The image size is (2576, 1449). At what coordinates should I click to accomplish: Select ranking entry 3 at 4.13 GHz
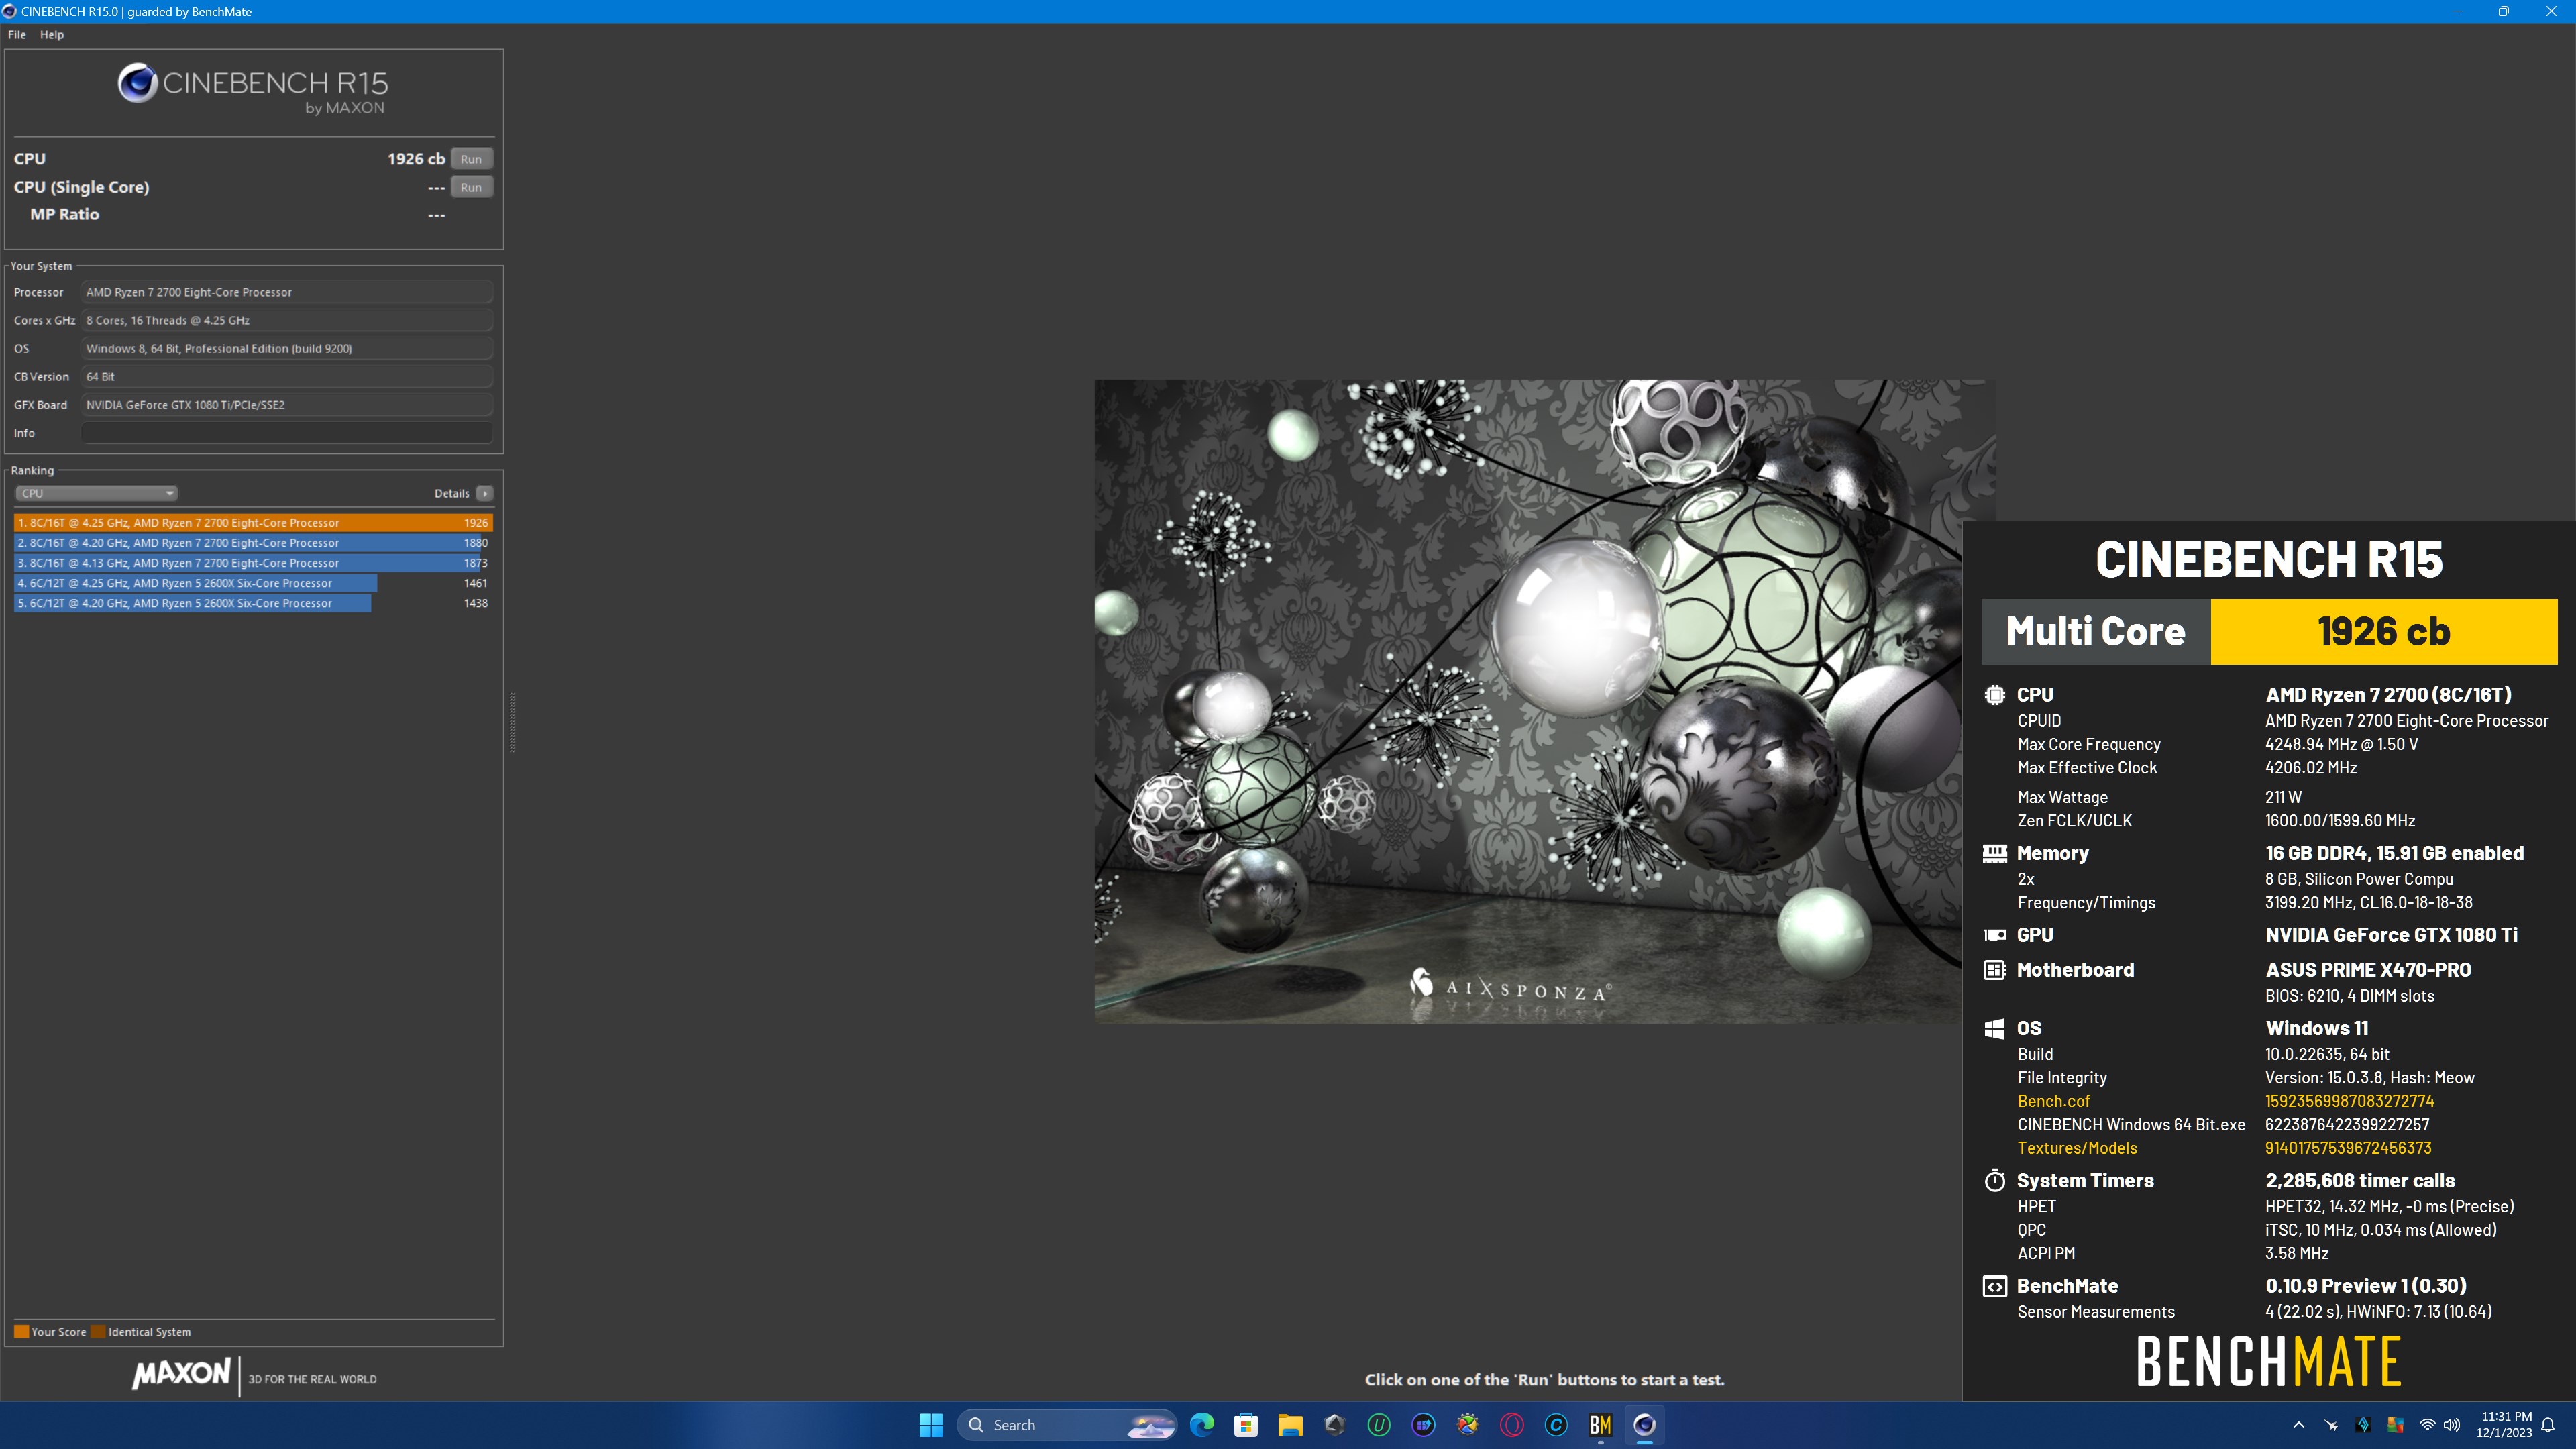point(253,563)
